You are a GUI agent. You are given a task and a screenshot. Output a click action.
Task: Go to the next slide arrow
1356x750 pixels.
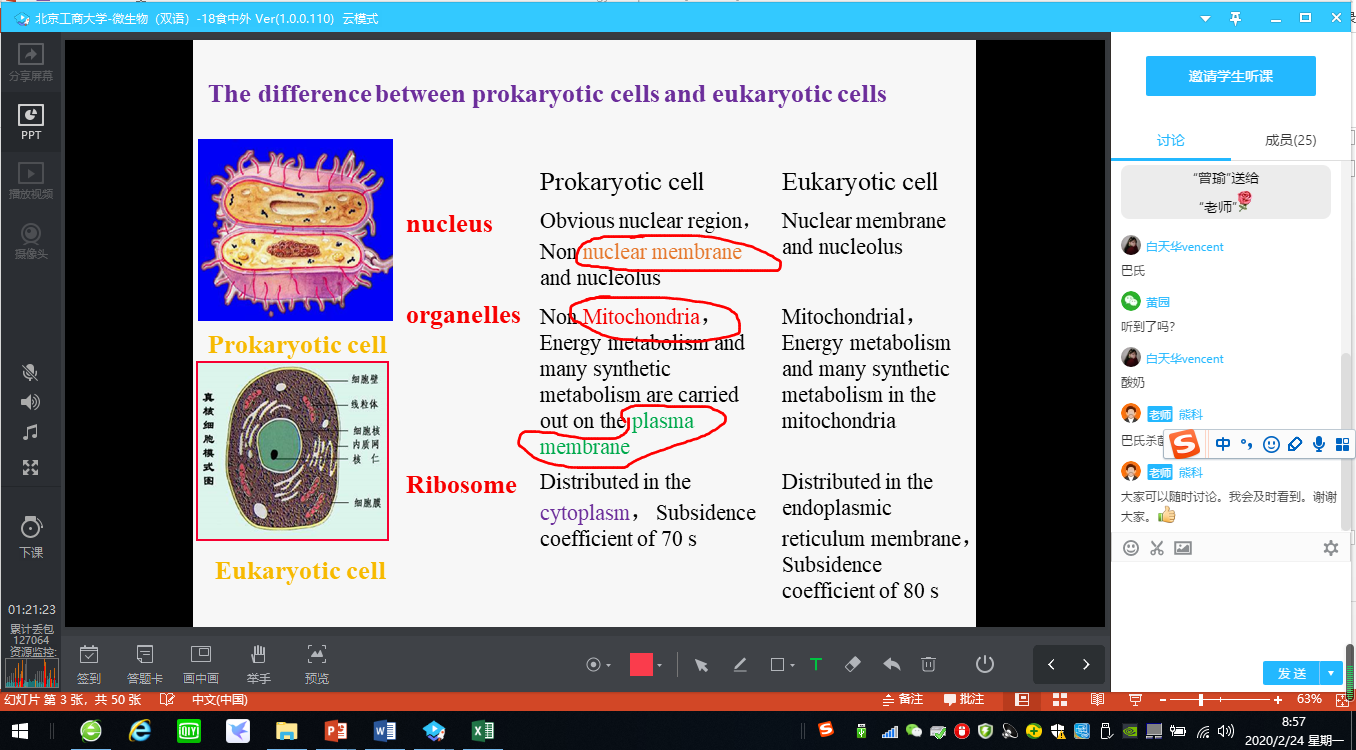[1086, 665]
